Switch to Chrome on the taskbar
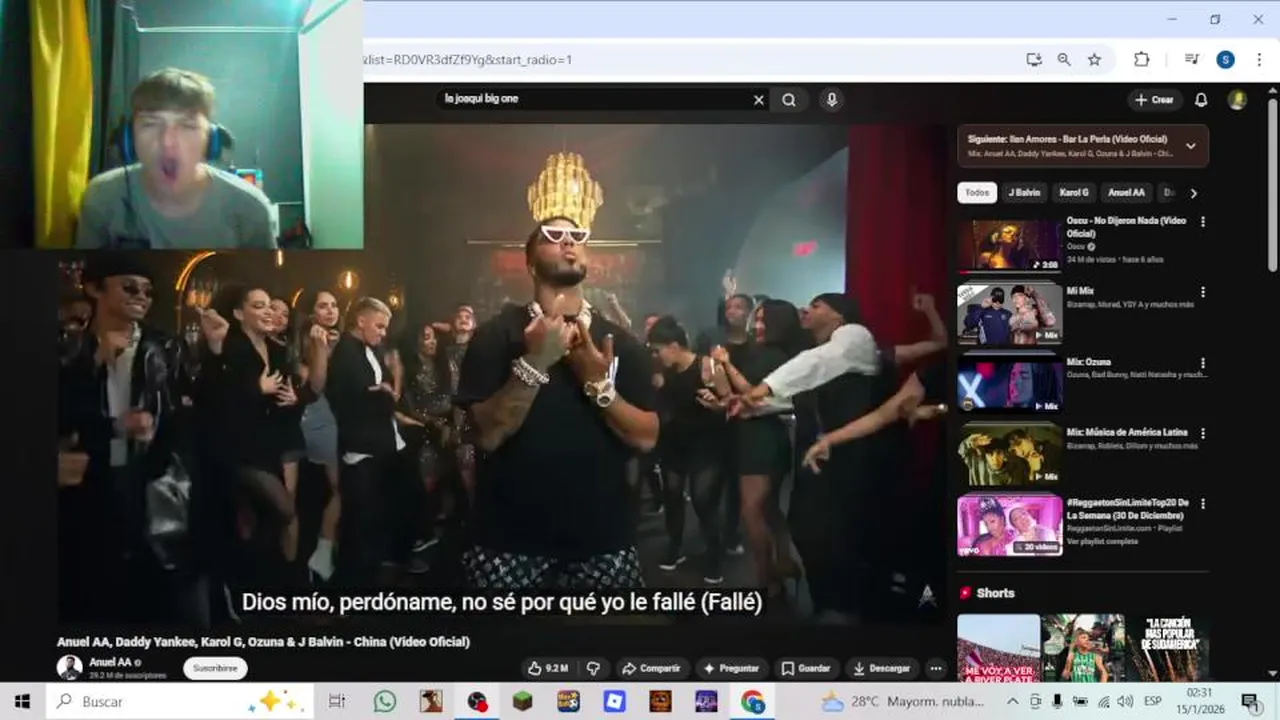 [753, 702]
